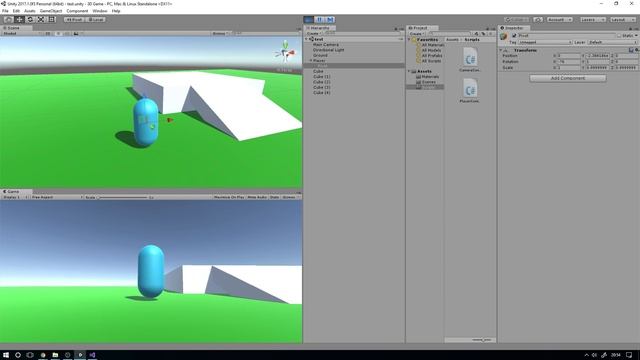The image size is (640, 360).
Task: Collapse the Player object in Hierarchy
Action: (311, 60)
